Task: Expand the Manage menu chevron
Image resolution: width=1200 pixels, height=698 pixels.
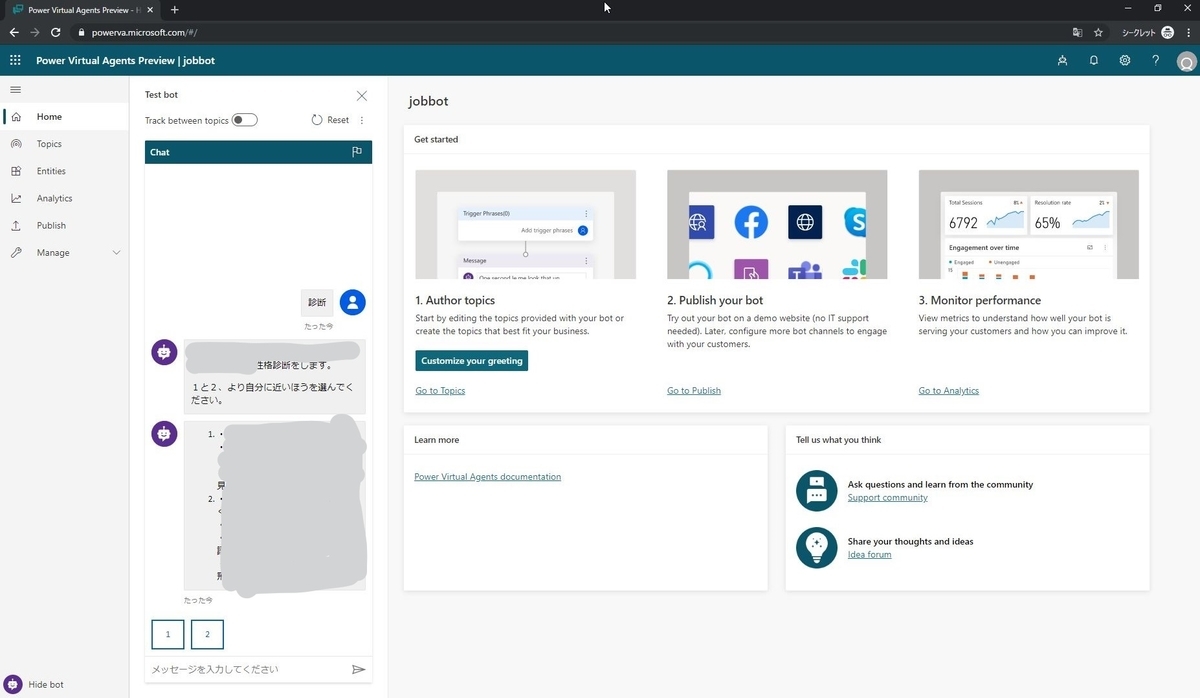Action: point(116,253)
